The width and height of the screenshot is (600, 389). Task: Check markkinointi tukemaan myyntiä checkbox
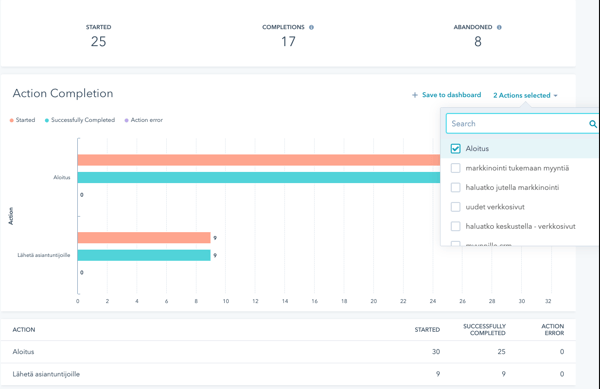(455, 168)
